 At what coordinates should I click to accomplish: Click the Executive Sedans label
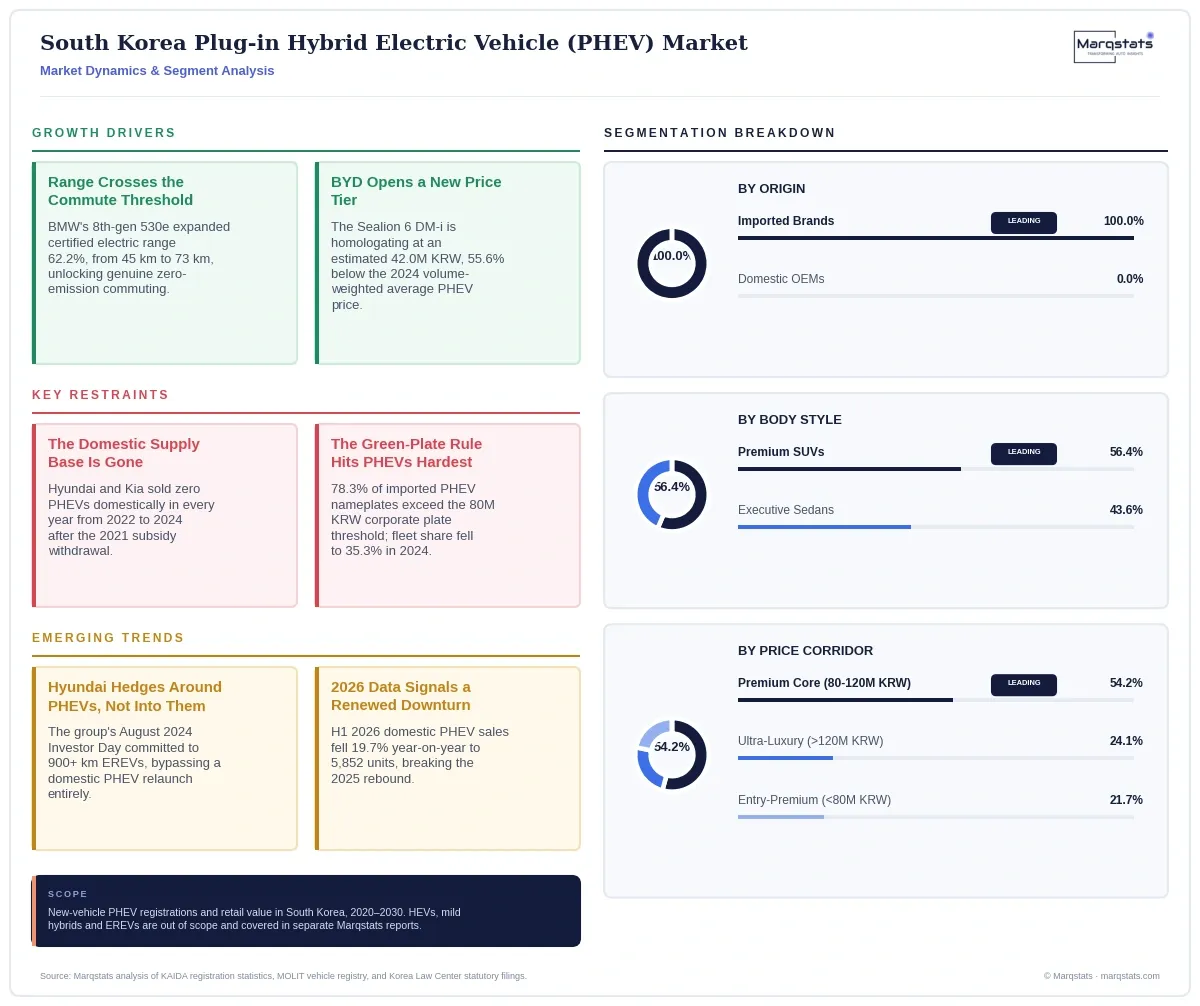point(786,510)
